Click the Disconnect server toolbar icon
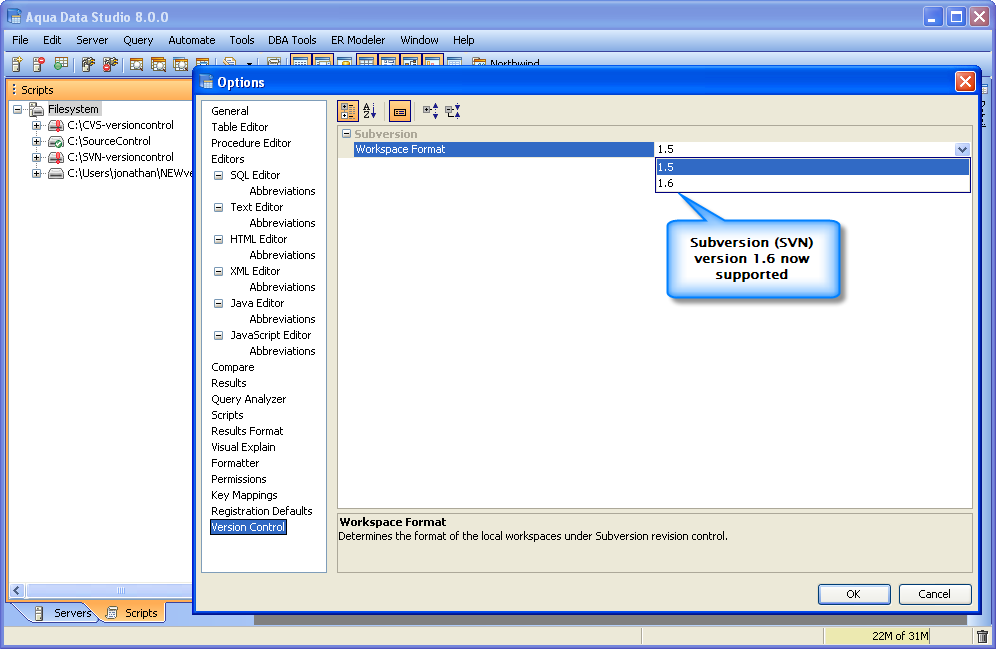 click(111, 64)
